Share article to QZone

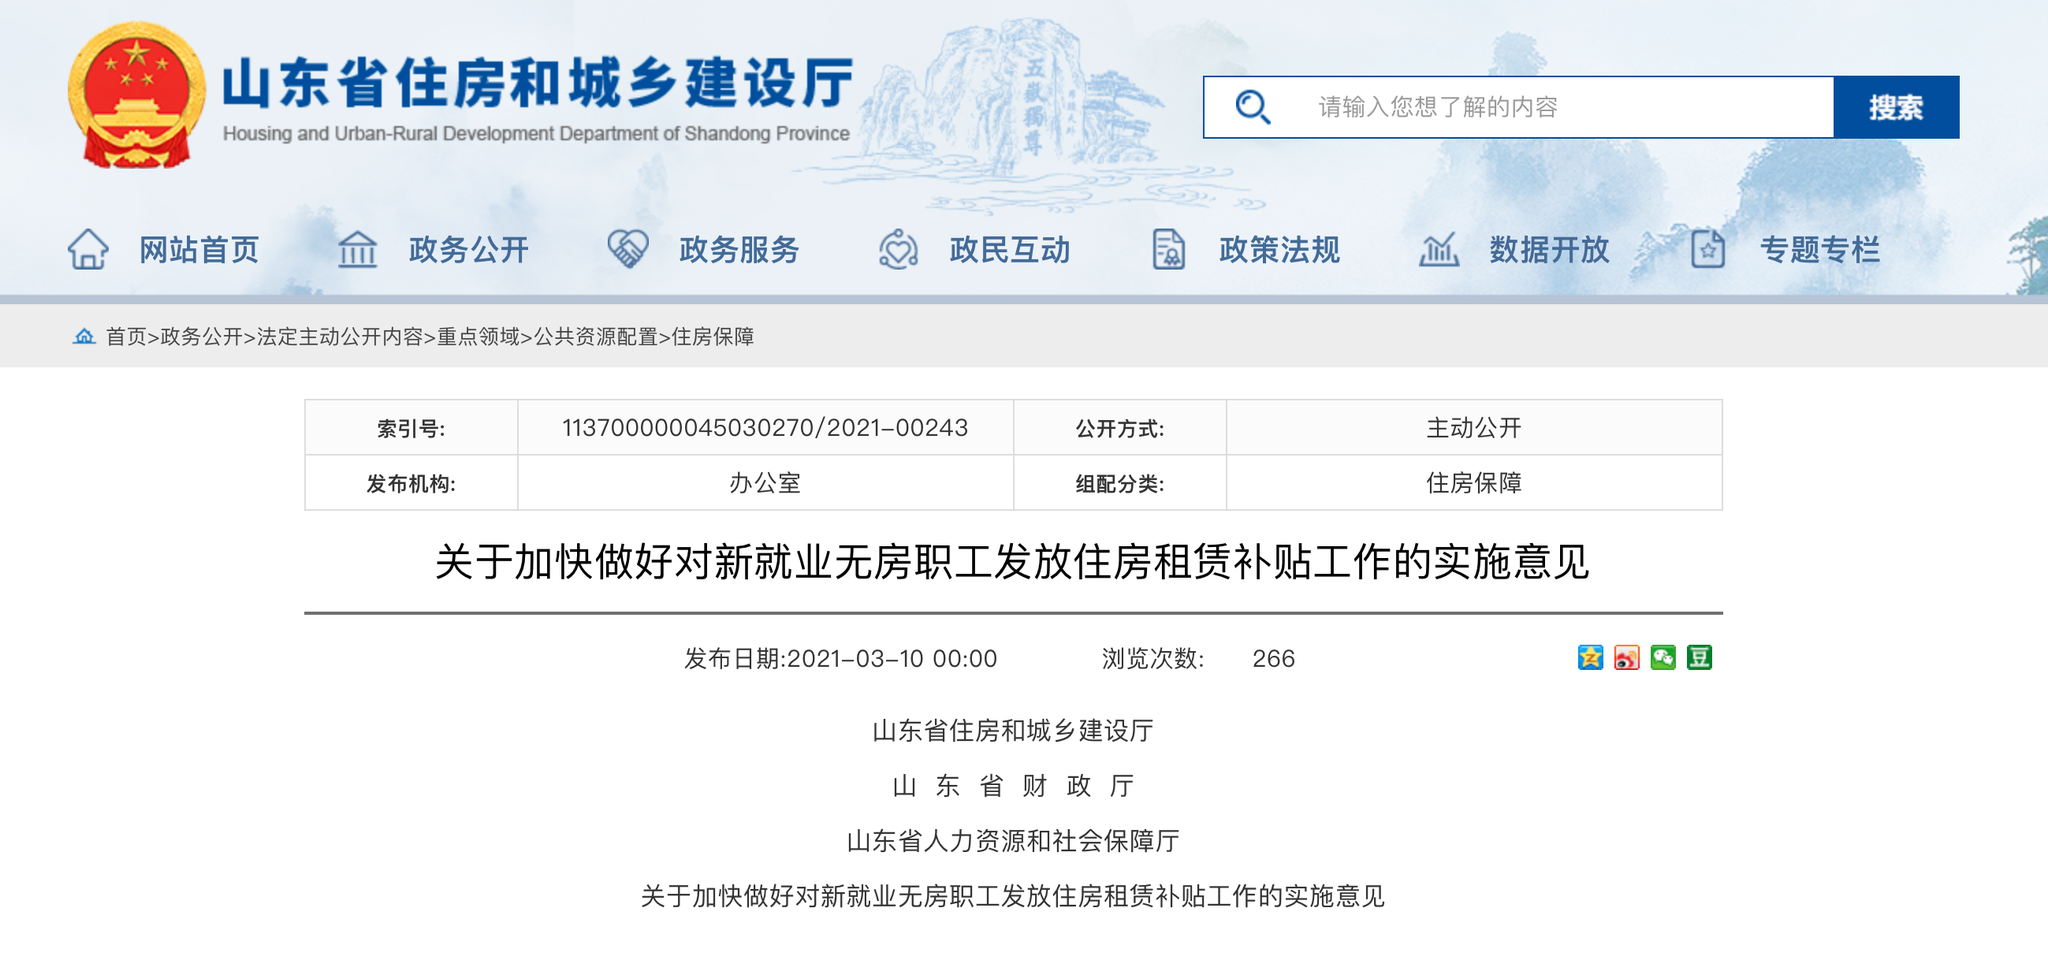1591,658
